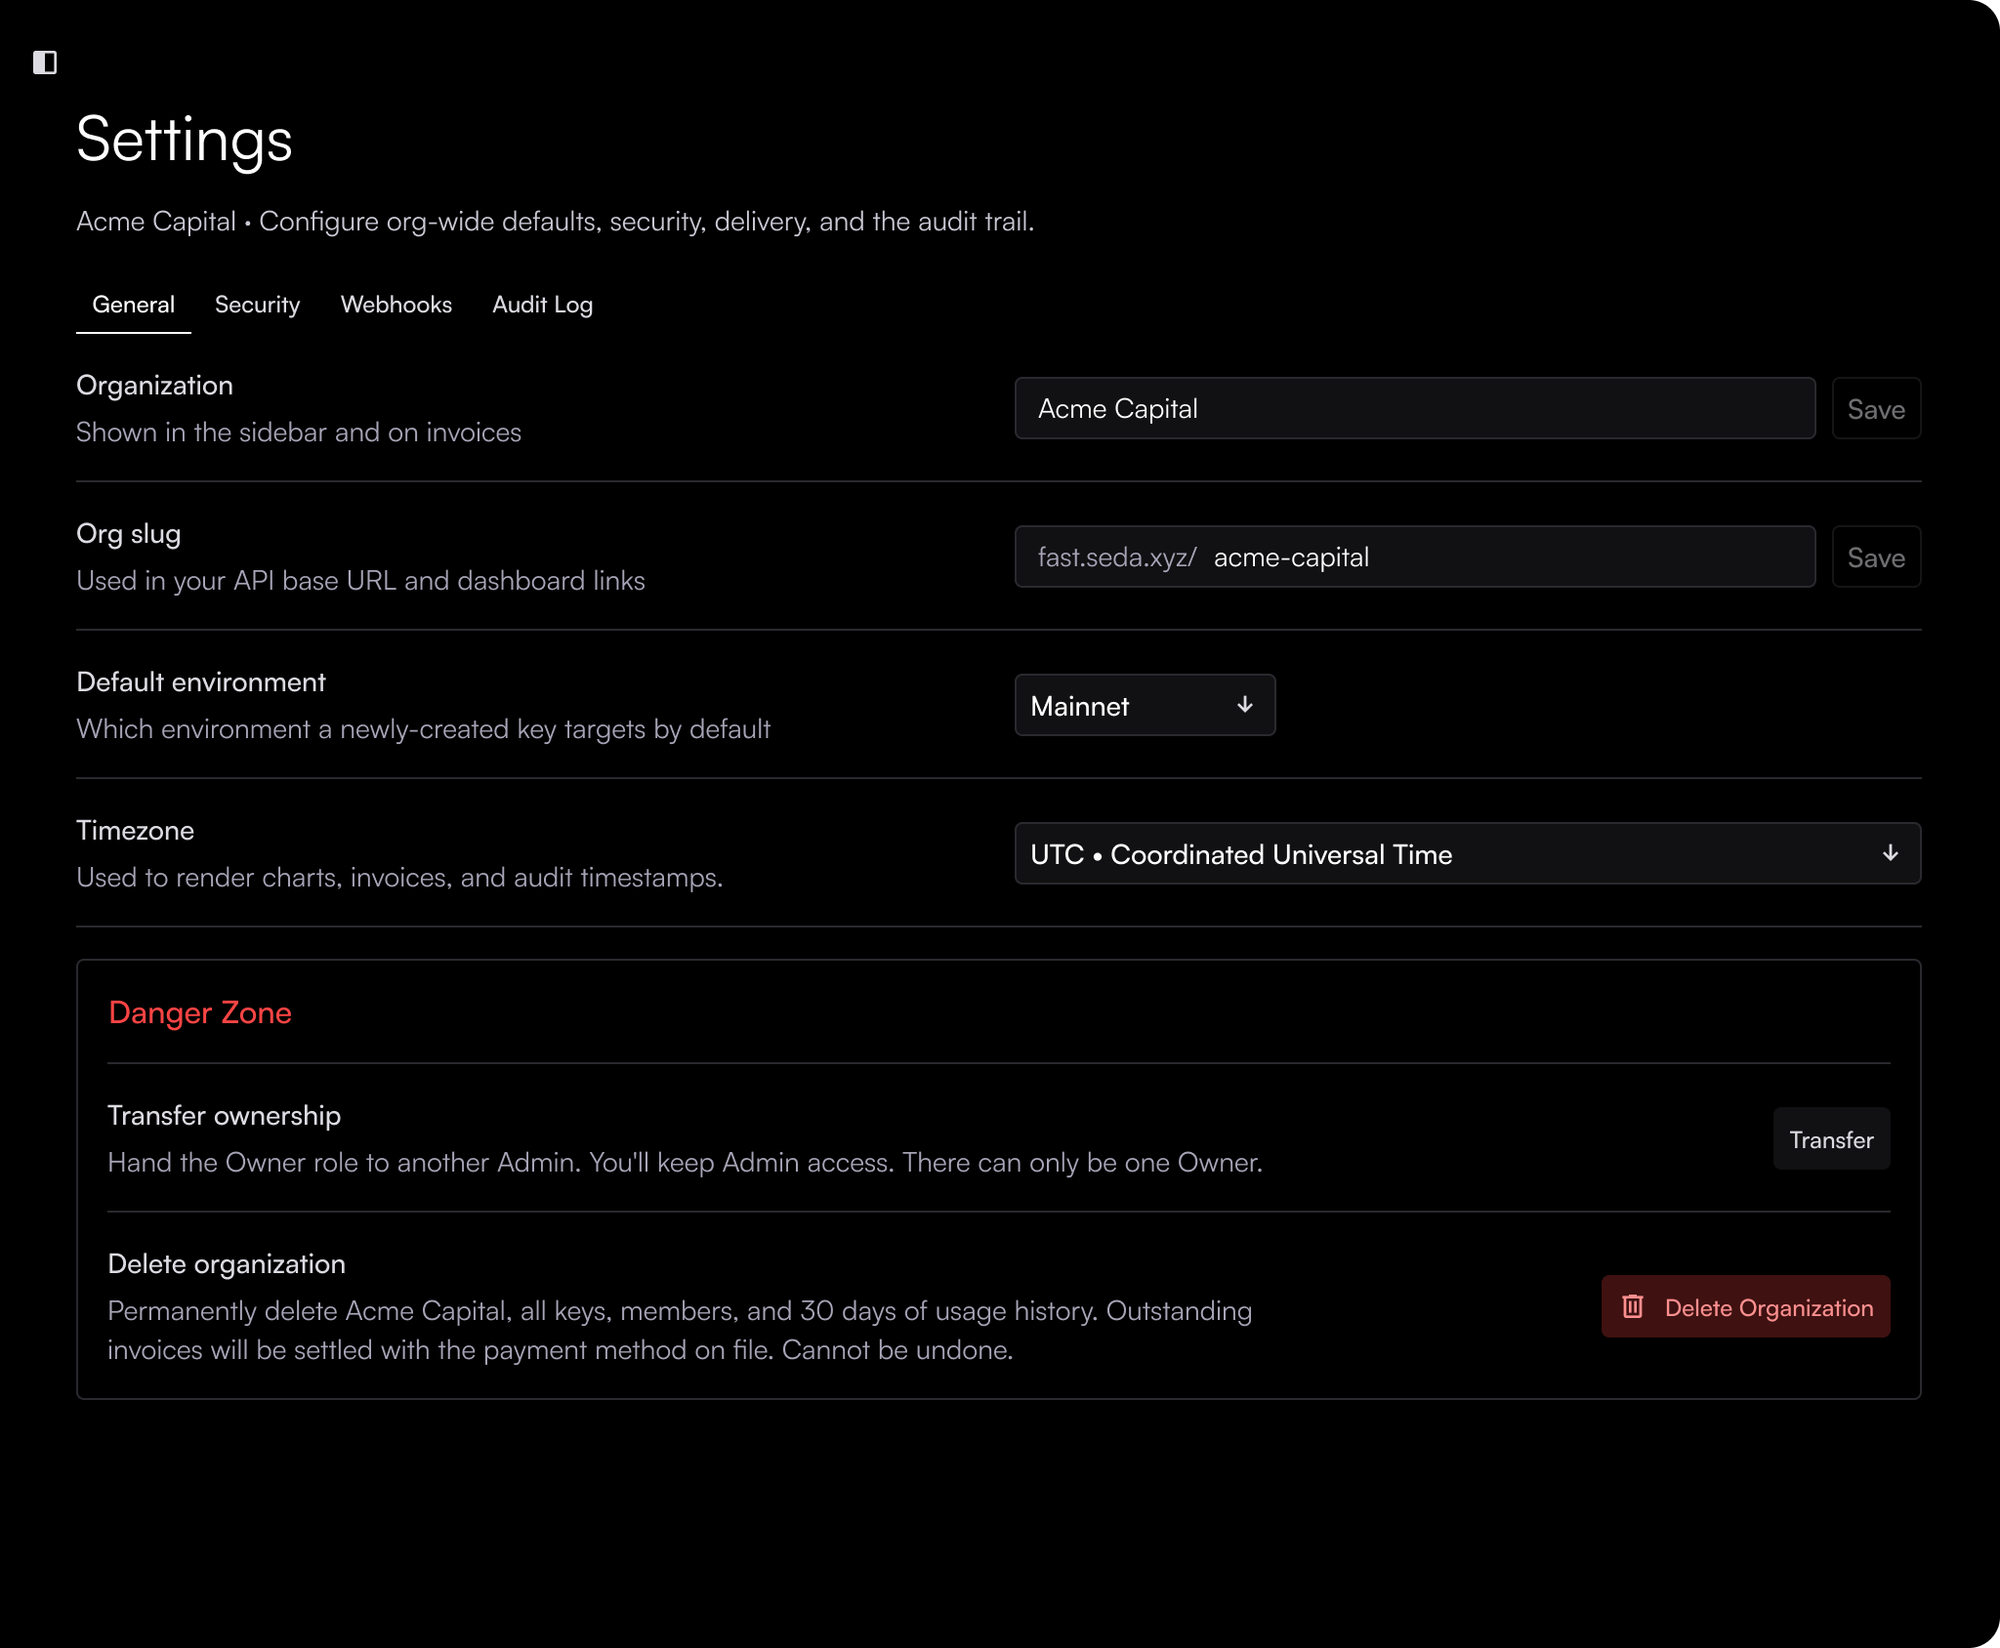Save the Org slug field

[x=1876, y=557]
